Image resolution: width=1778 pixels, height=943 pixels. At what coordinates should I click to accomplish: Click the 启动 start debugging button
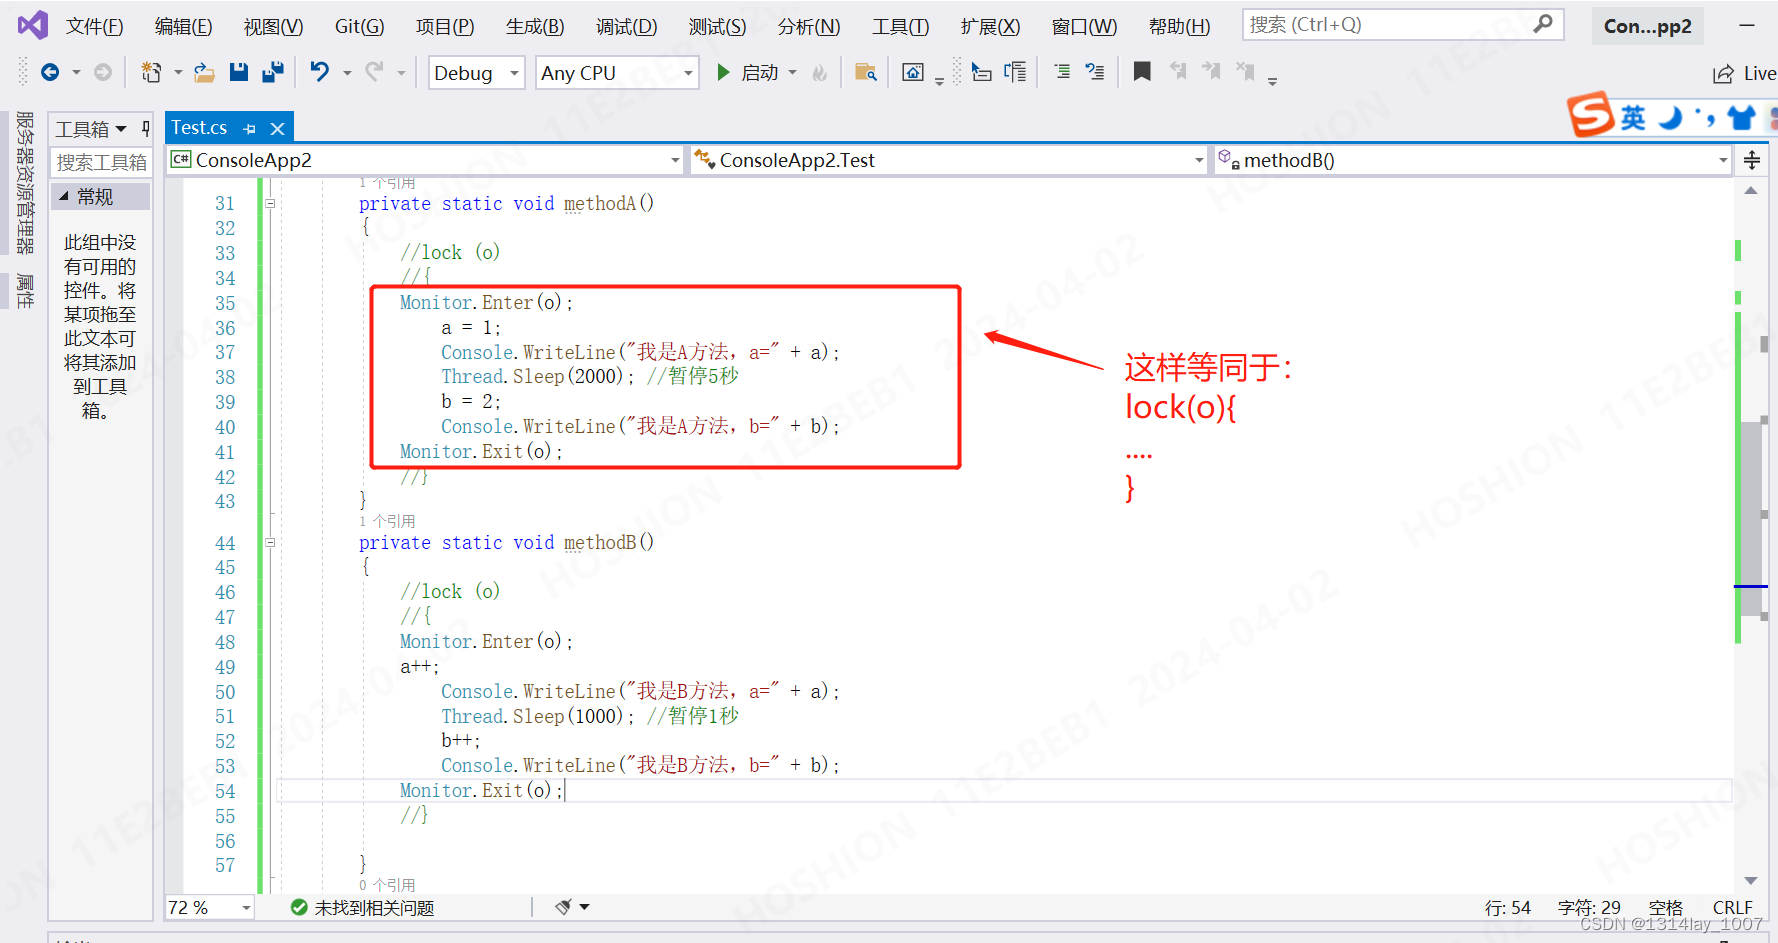pos(748,72)
